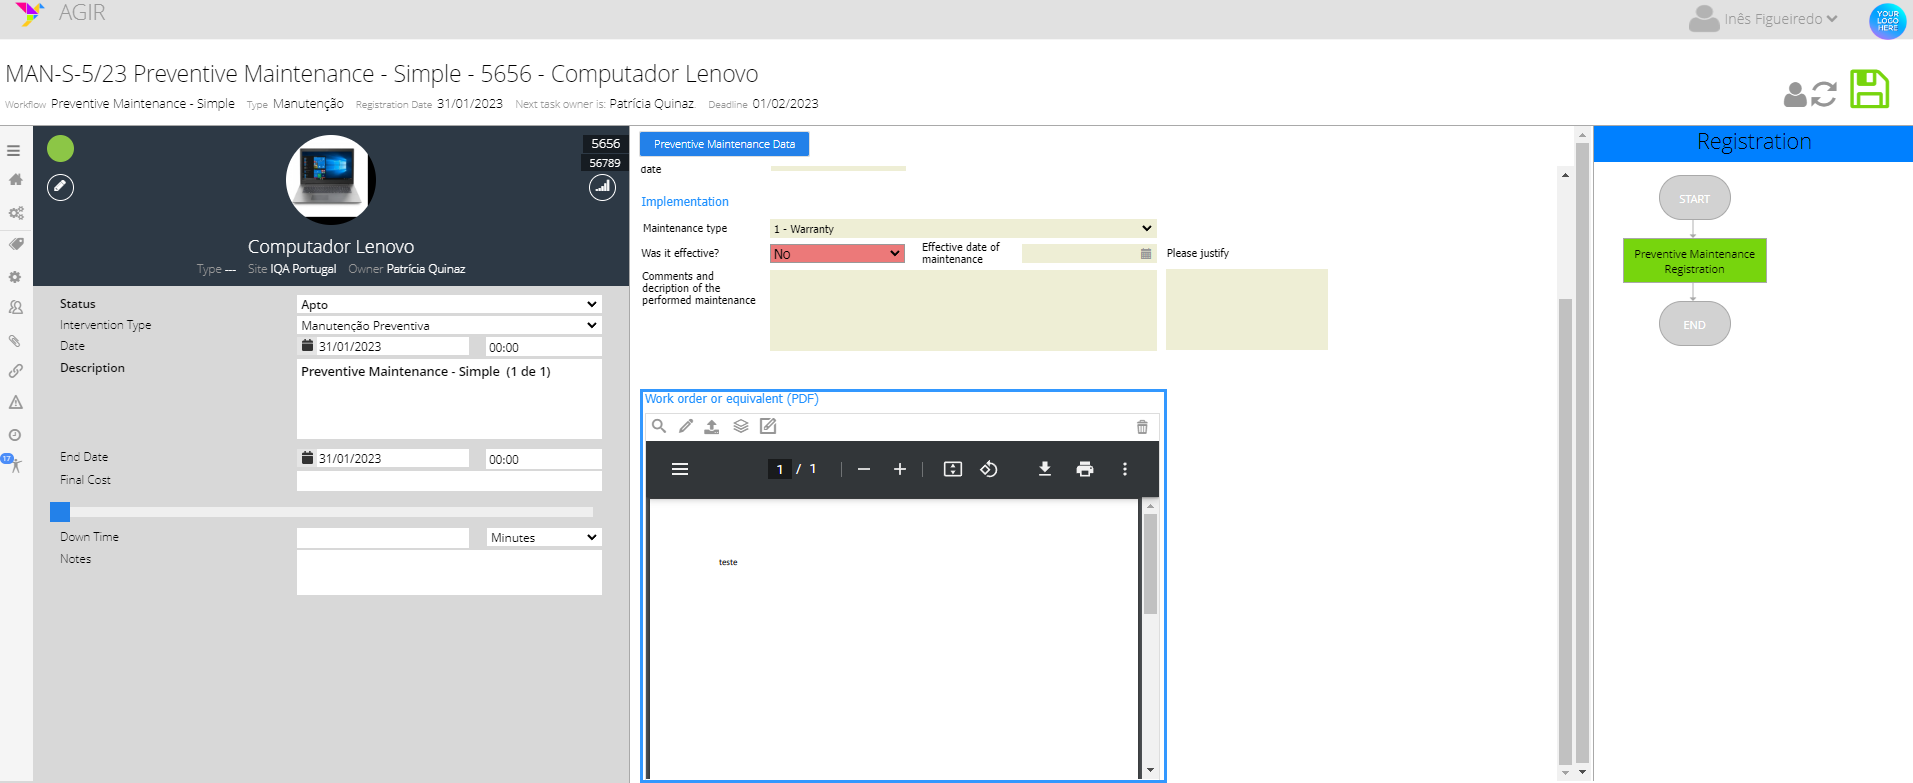Viewport: 1913px width, 783px height.
Task: Click the End Date time field 00:00
Action: 544,459
